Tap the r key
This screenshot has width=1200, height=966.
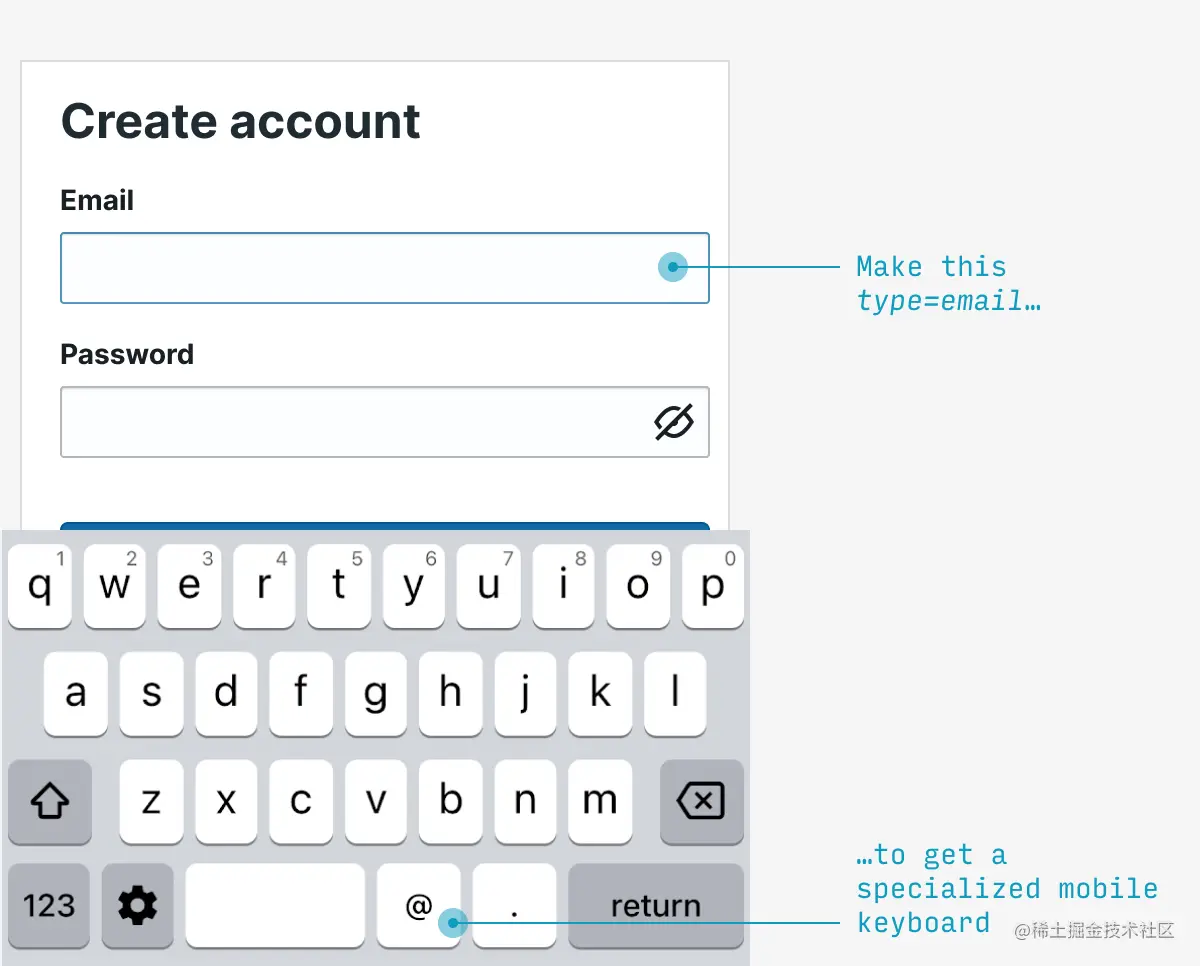[x=264, y=586]
